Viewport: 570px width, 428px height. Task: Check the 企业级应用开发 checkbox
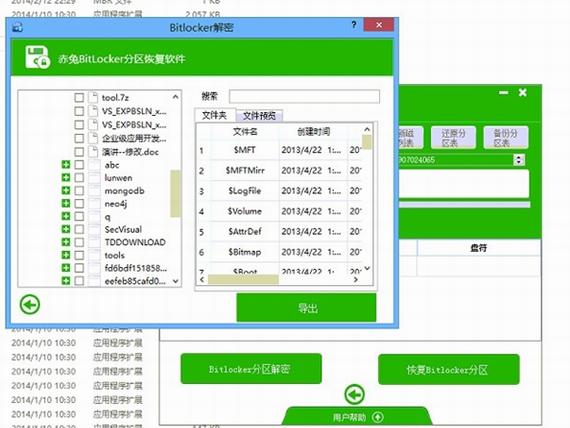click(x=79, y=138)
